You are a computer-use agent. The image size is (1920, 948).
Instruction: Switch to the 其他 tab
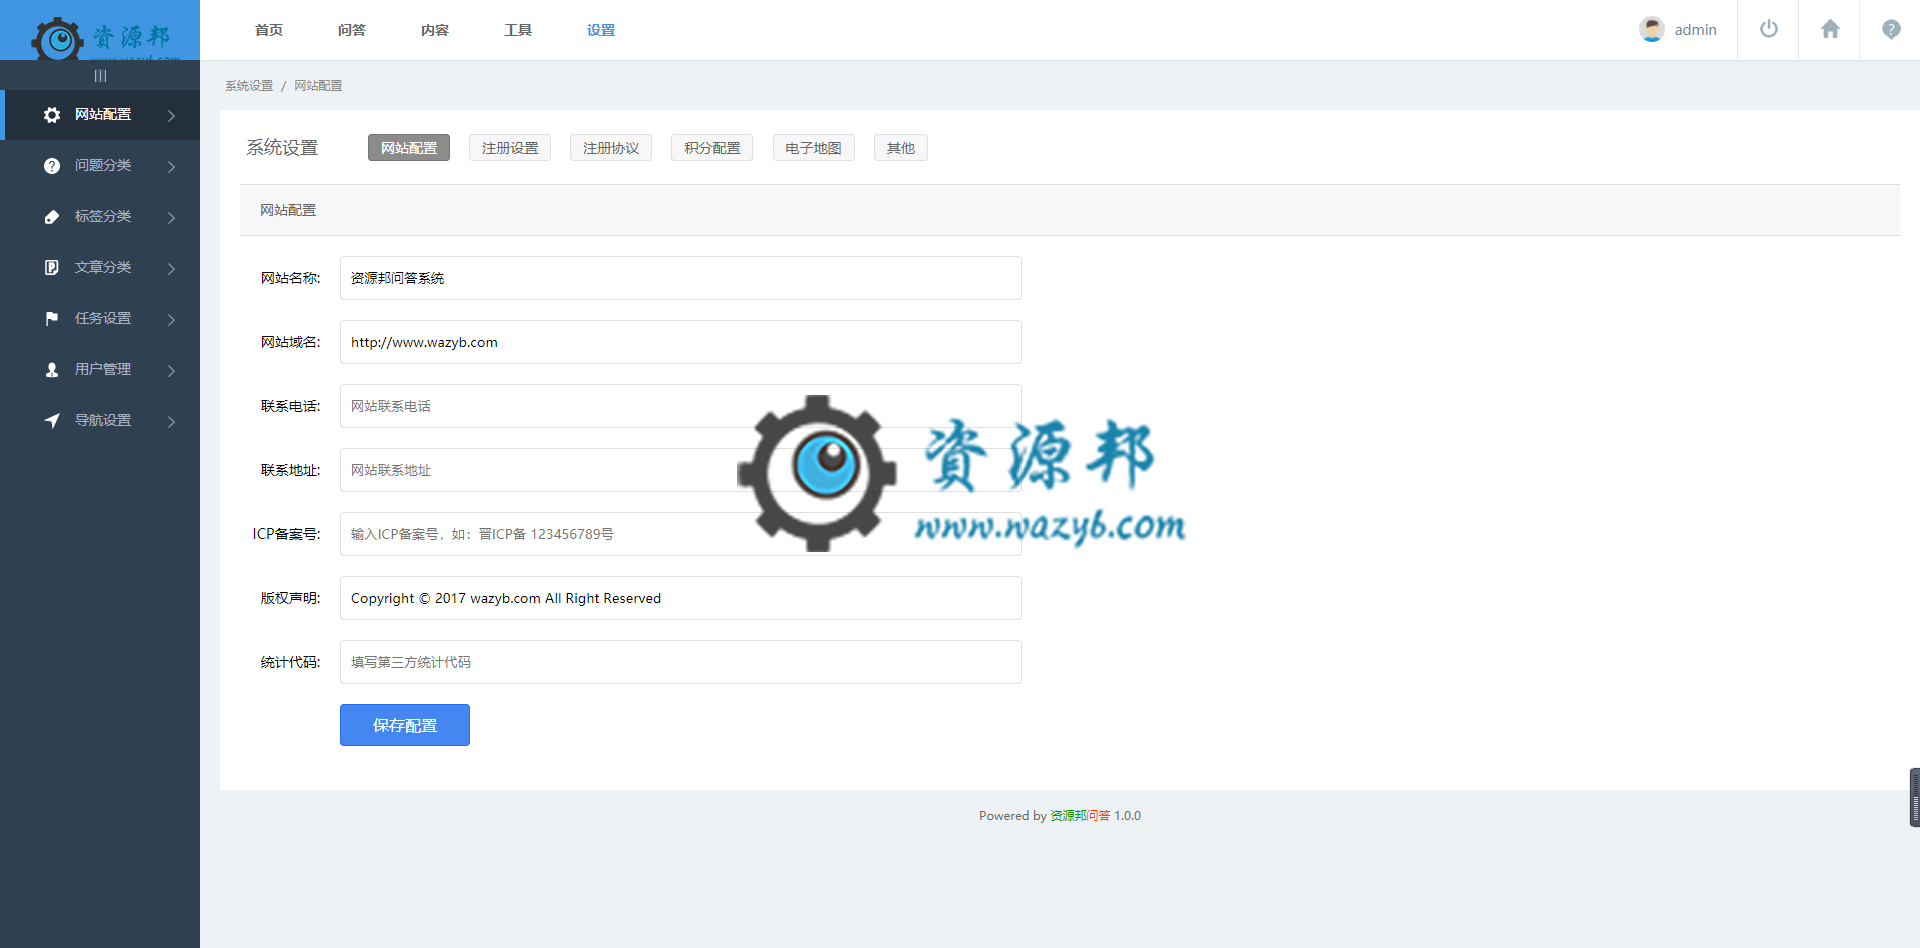(x=900, y=148)
